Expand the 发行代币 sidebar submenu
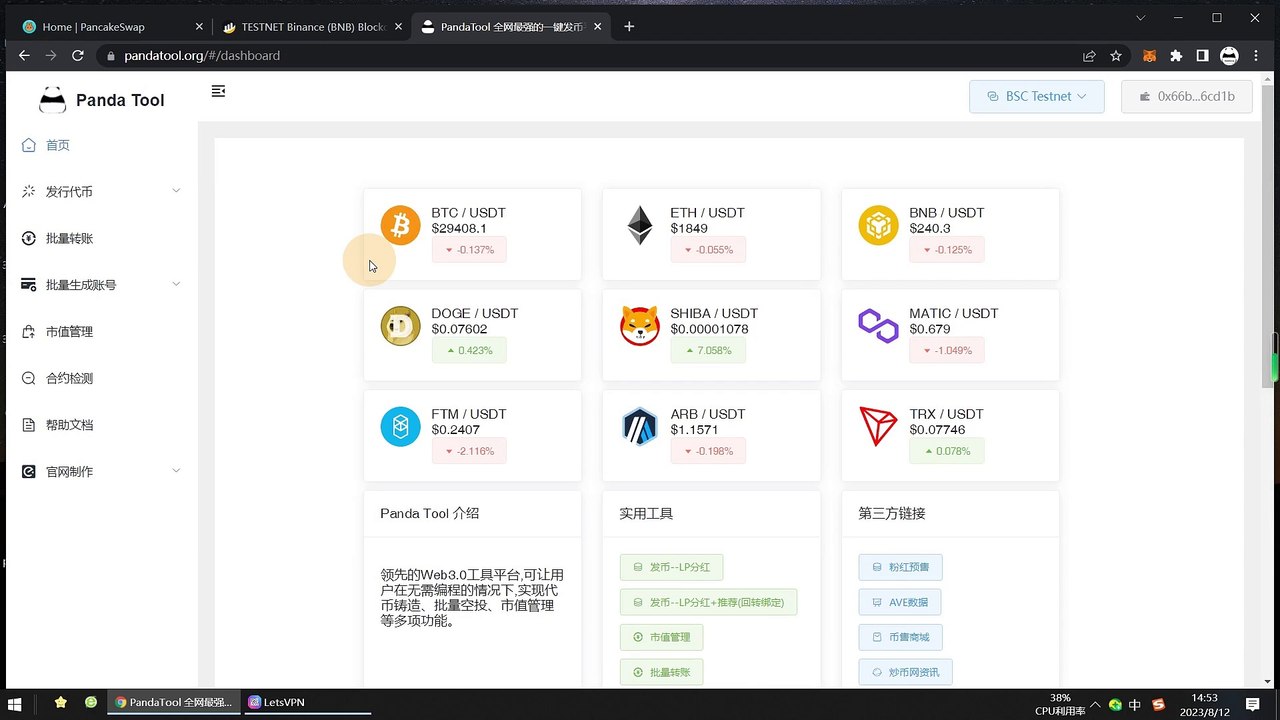The height and width of the screenshot is (720, 1280). pos(100,191)
